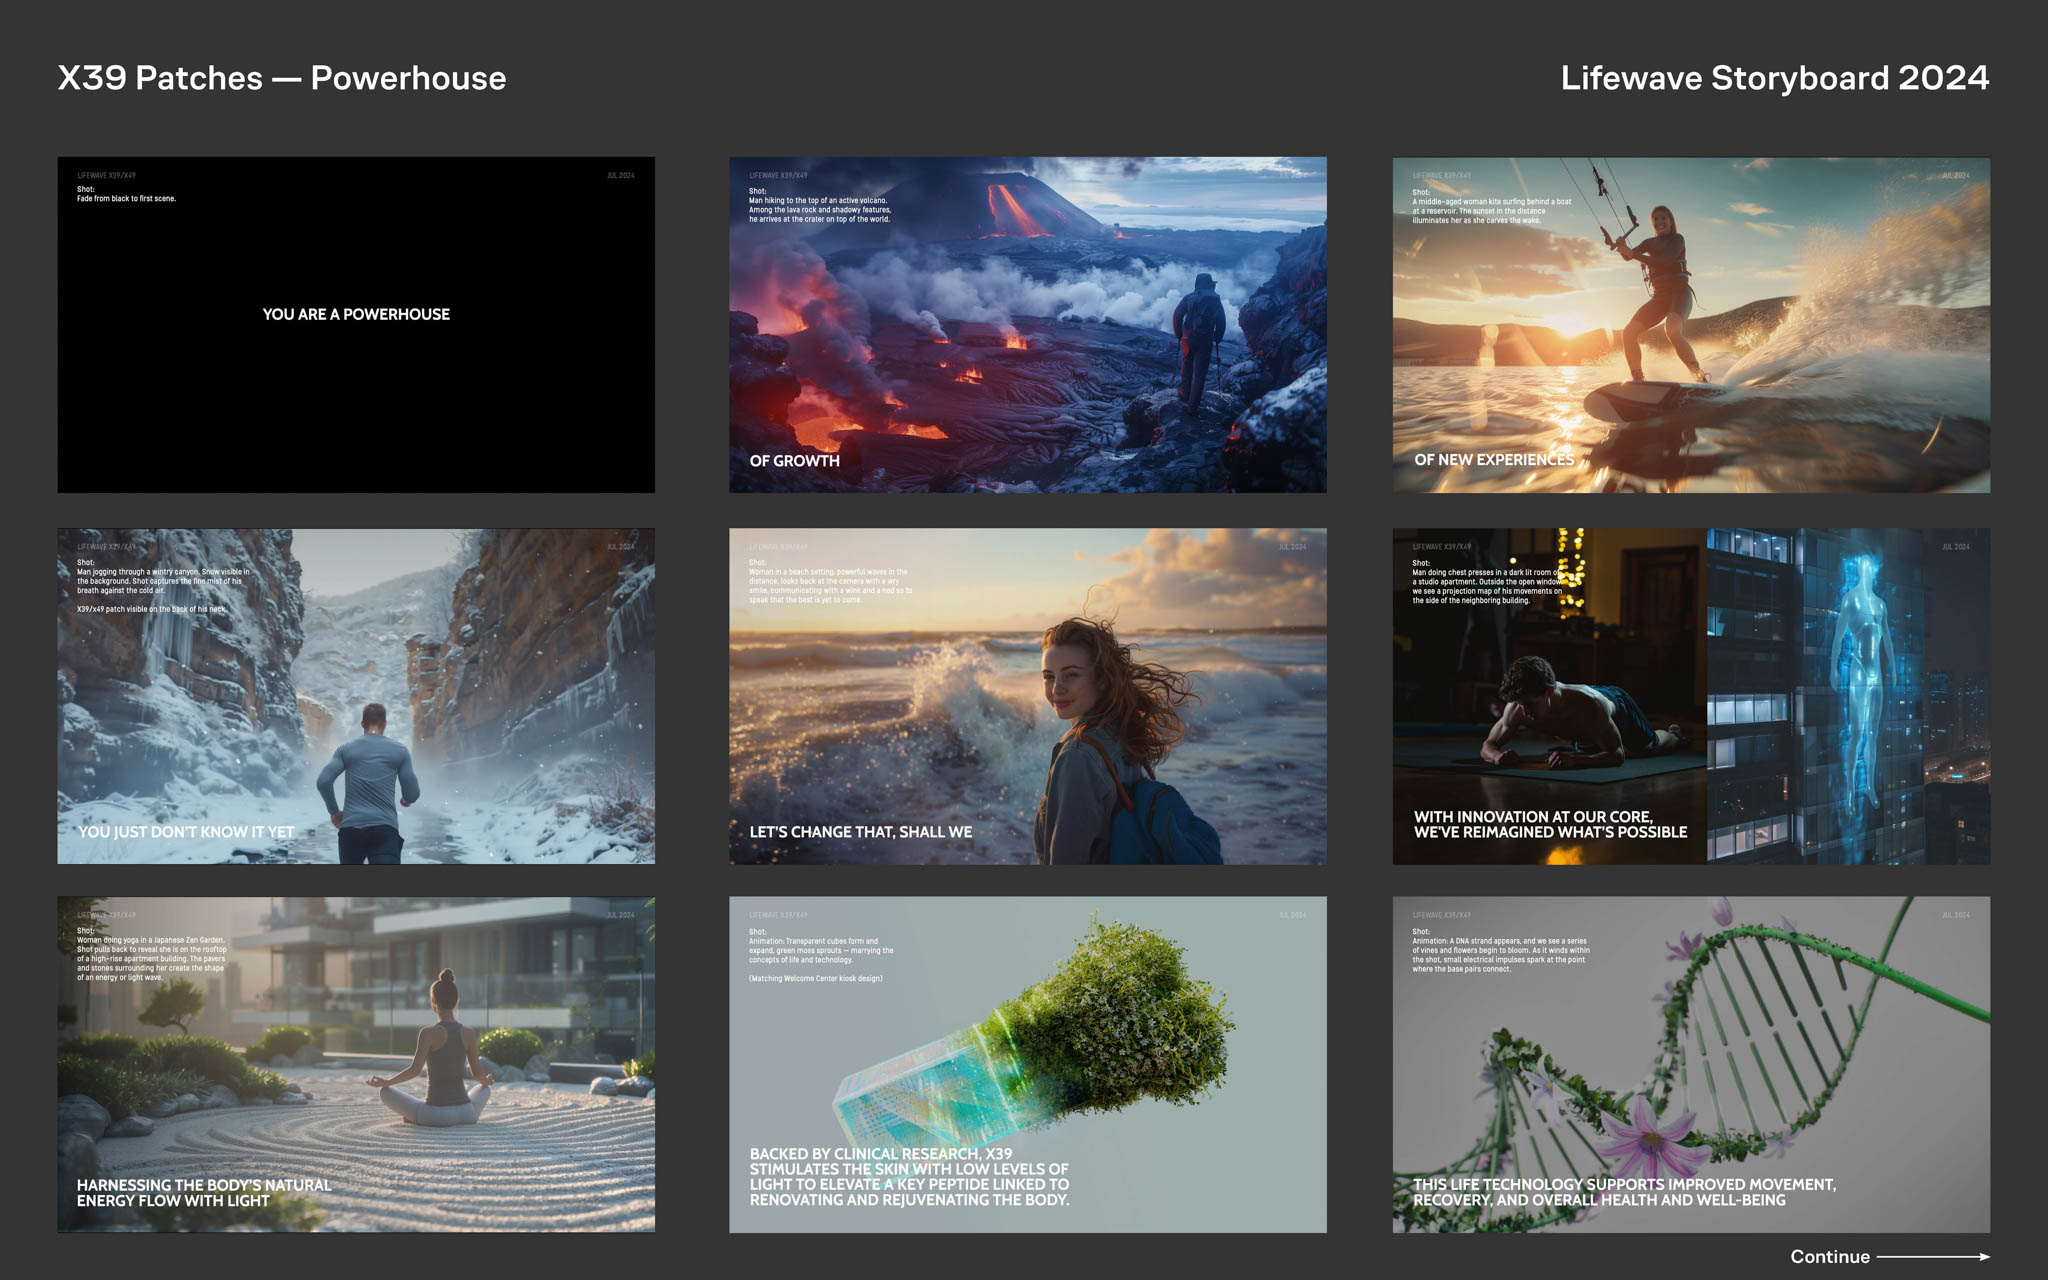
Task: Click the Continue link
Action: [1829, 1256]
